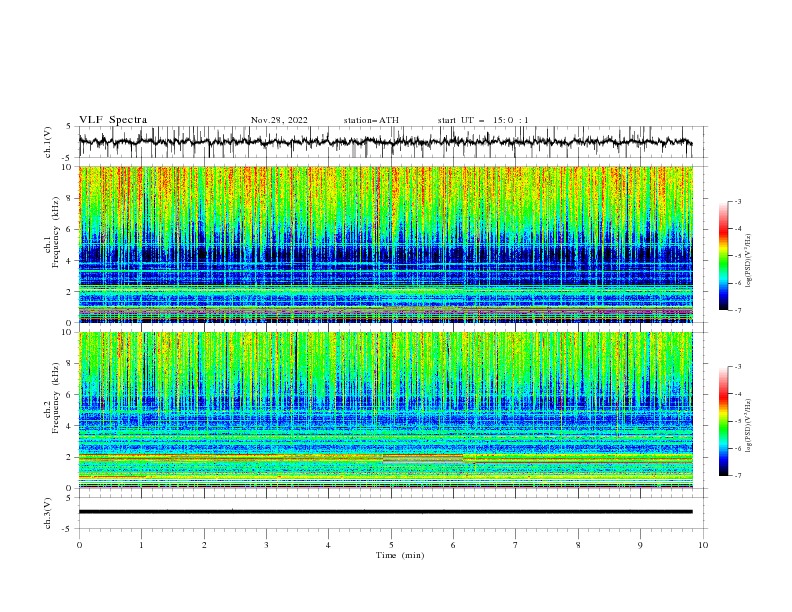The width and height of the screenshot is (792, 612).
Task: Click the "-3" tick of ch.1 color bar
Action: [737, 201]
